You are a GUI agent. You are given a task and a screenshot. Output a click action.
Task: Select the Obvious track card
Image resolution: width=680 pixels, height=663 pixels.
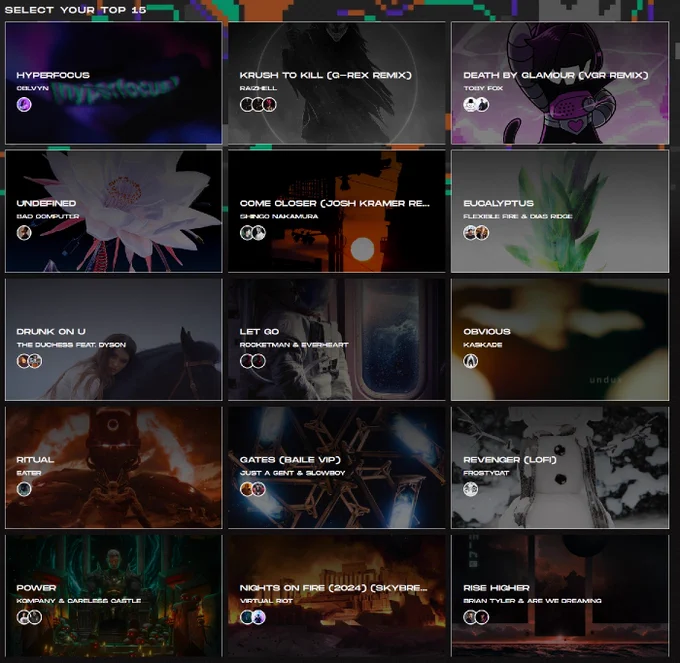coord(560,339)
